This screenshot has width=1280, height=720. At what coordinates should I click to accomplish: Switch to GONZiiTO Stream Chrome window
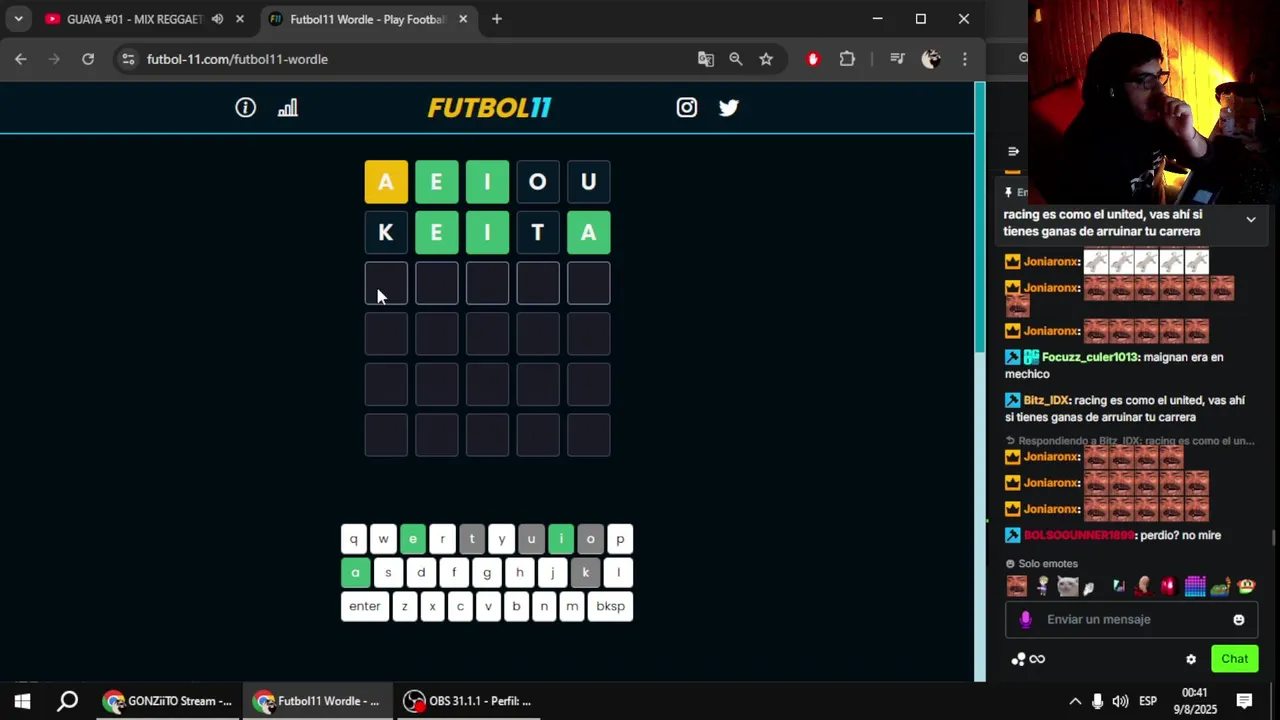[168, 701]
